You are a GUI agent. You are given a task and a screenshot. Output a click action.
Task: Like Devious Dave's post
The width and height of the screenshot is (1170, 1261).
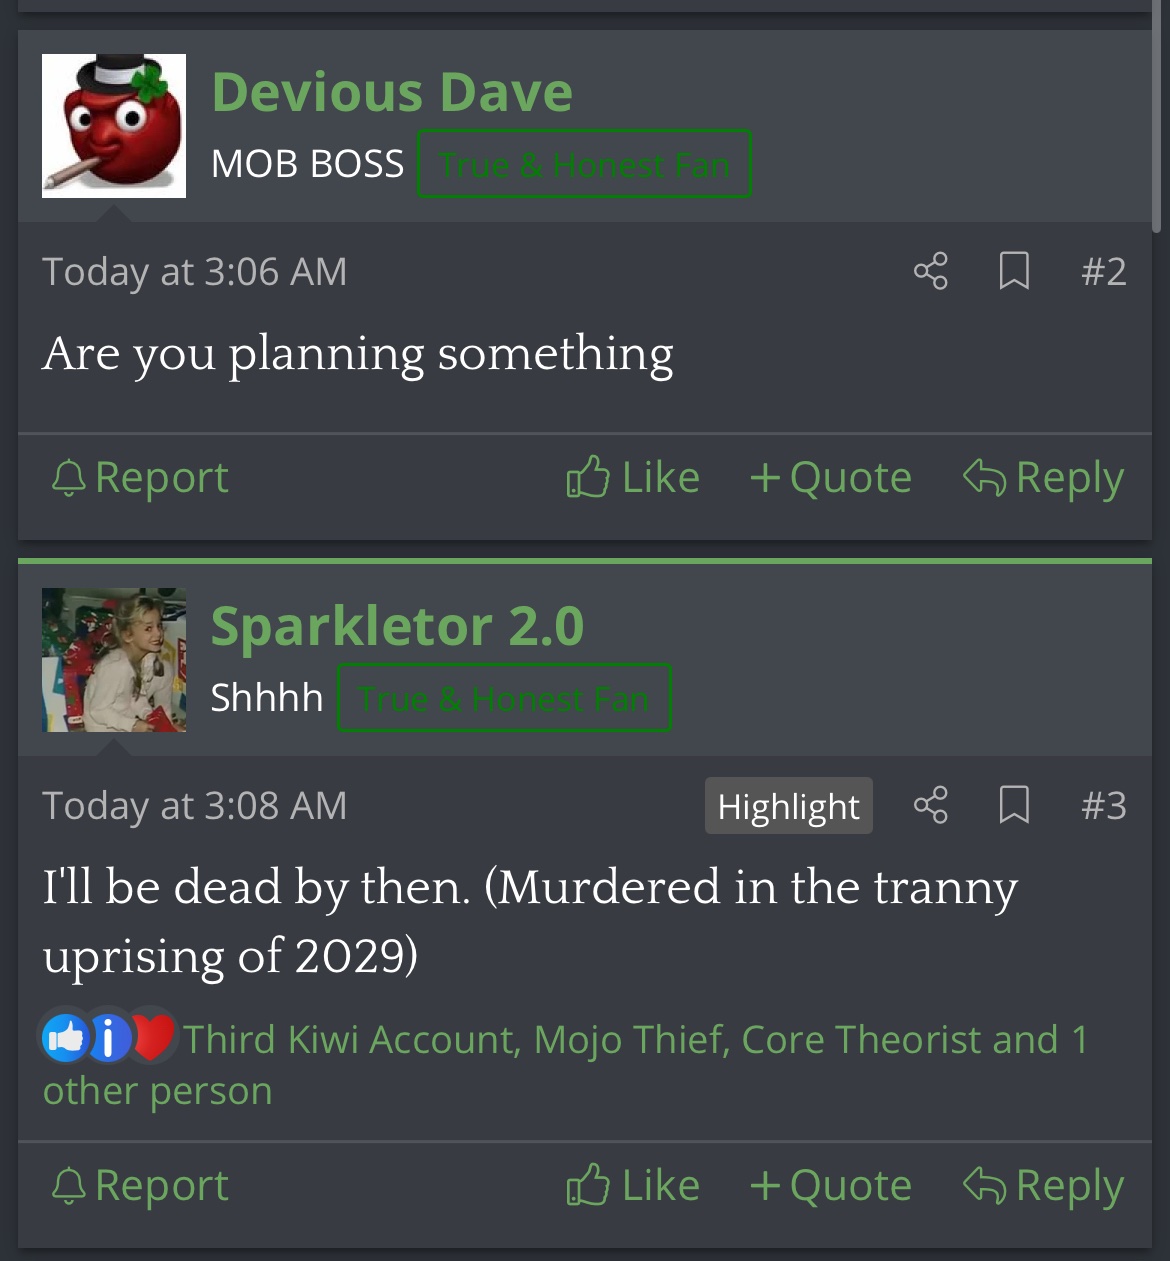[x=632, y=477]
